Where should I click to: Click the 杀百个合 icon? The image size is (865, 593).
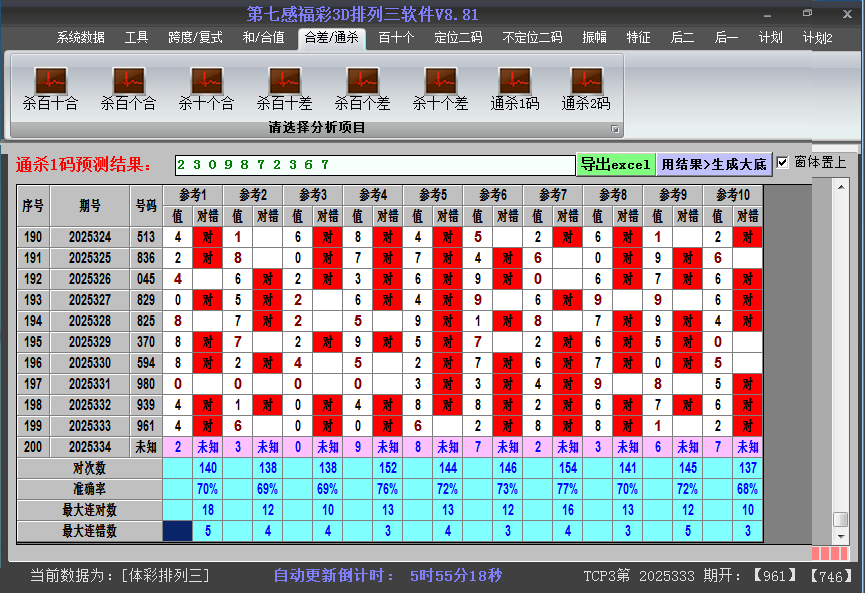pos(128,82)
